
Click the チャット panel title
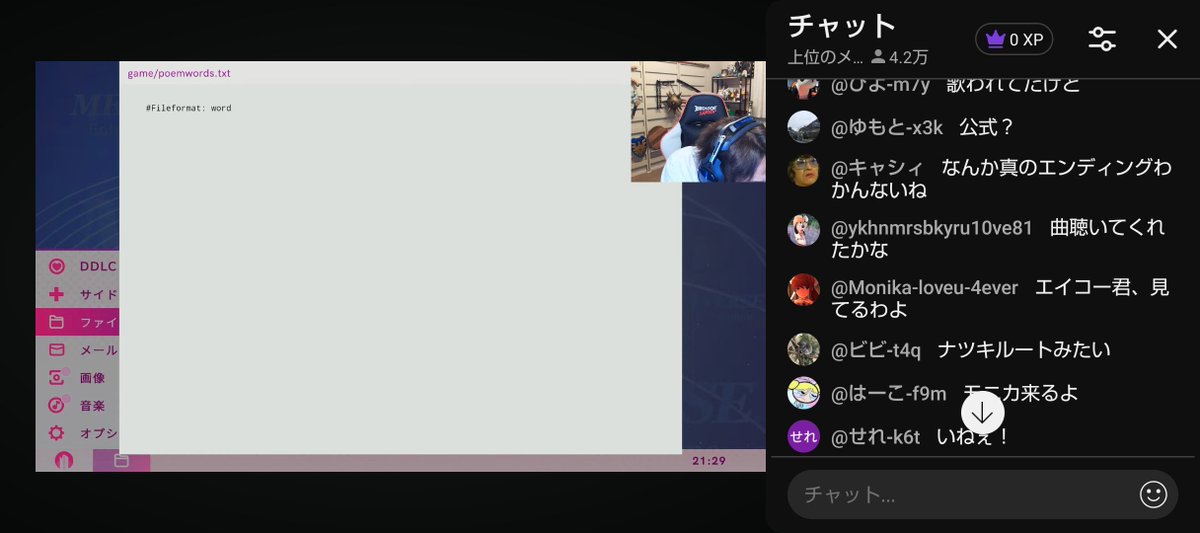[842, 25]
